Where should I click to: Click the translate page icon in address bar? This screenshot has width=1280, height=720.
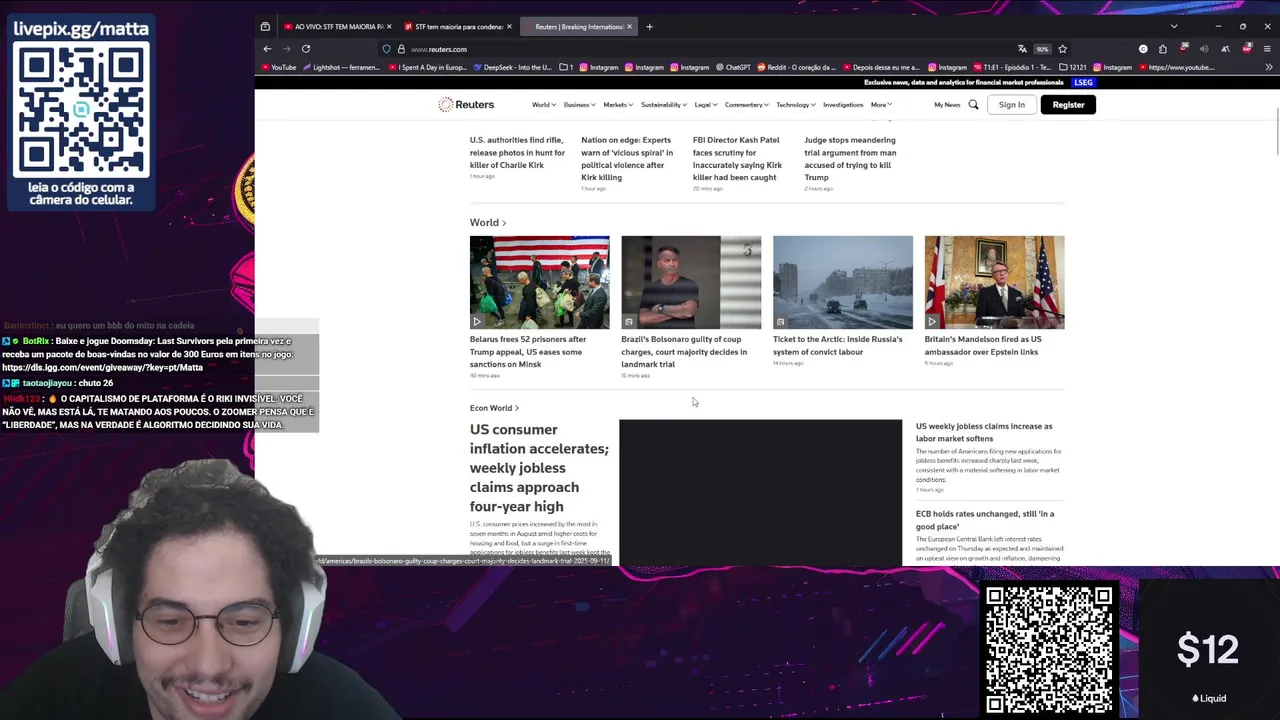click(1022, 49)
